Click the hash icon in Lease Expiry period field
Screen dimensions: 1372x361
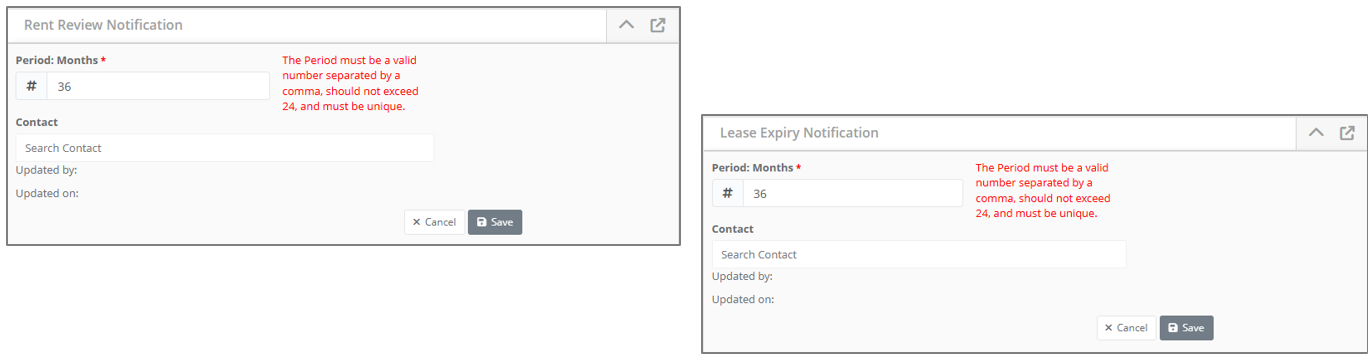coord(728,193)
